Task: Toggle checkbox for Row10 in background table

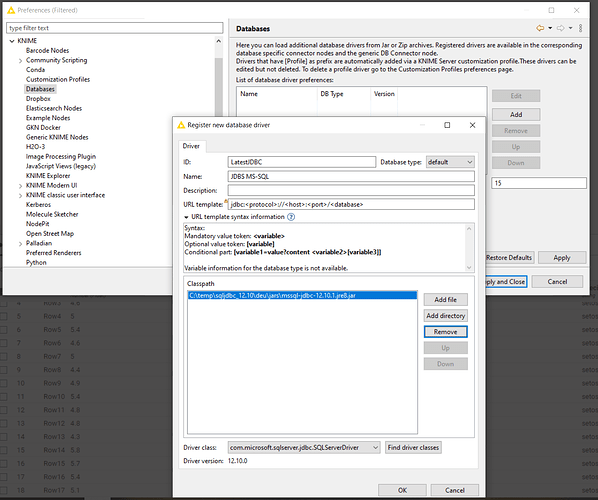Action: 4,397
